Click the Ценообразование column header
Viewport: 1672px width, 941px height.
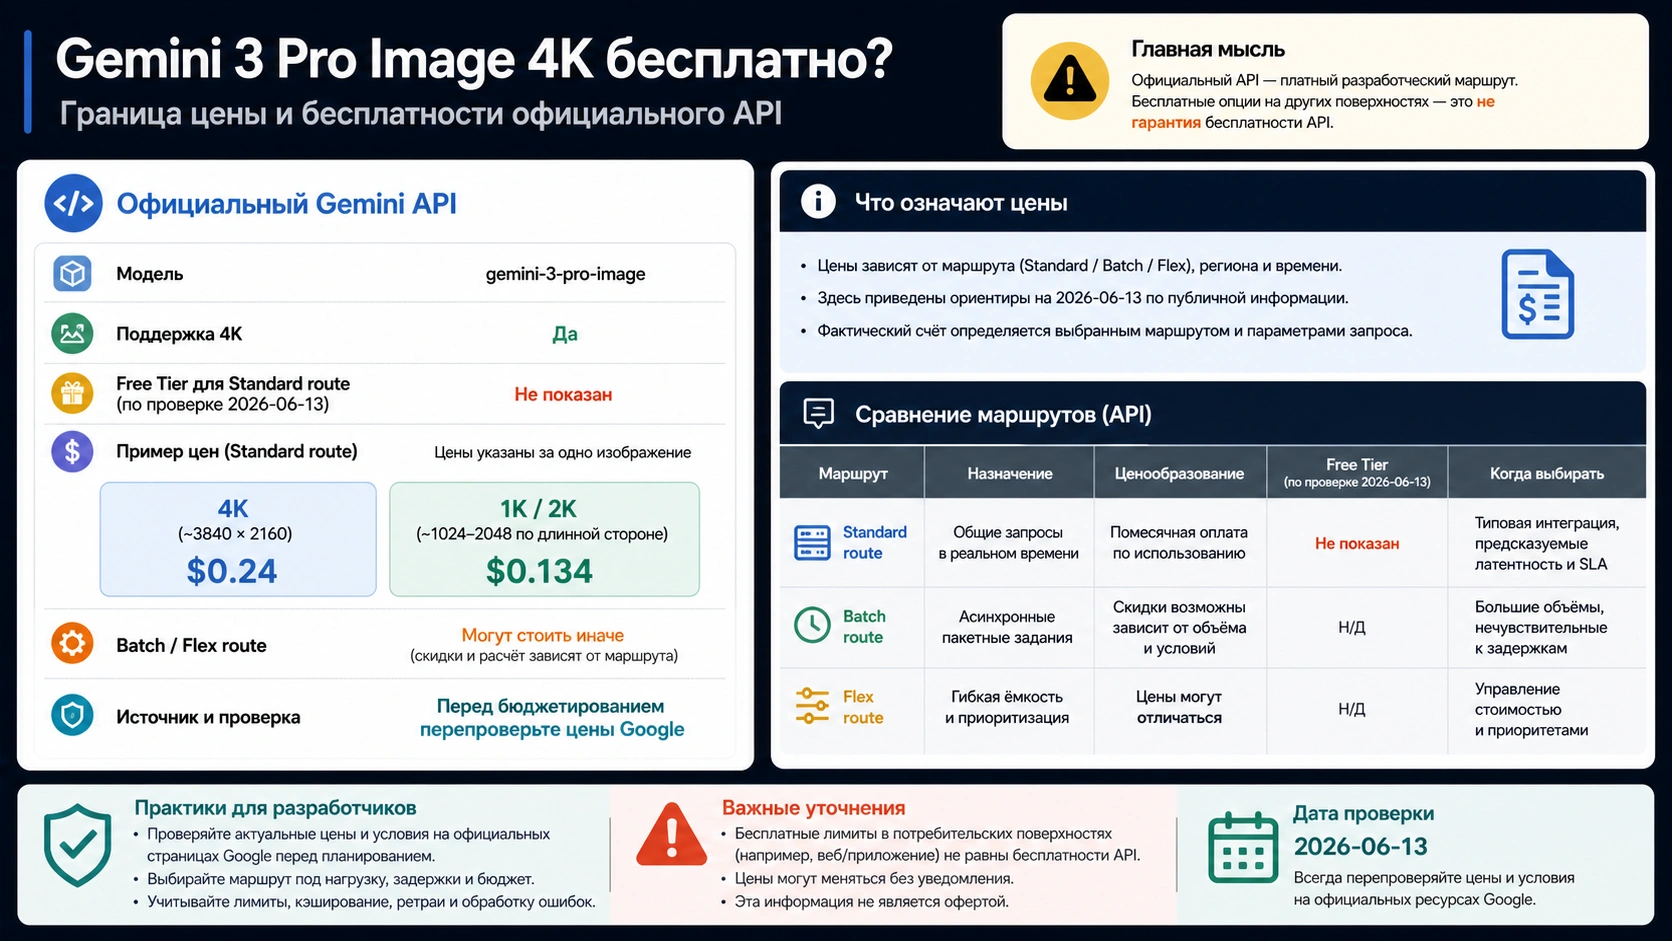1179,473
